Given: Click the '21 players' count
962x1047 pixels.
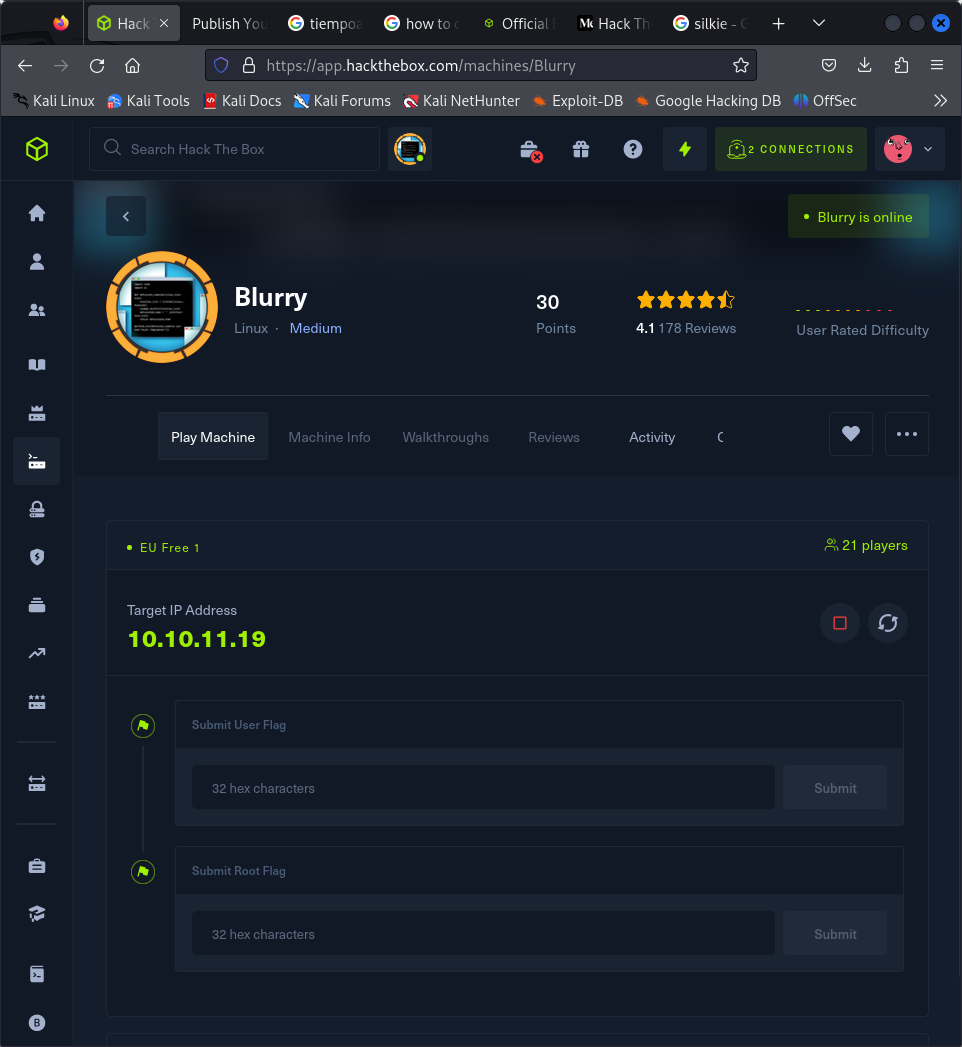Looking at the screenshot, I should 867,546.
